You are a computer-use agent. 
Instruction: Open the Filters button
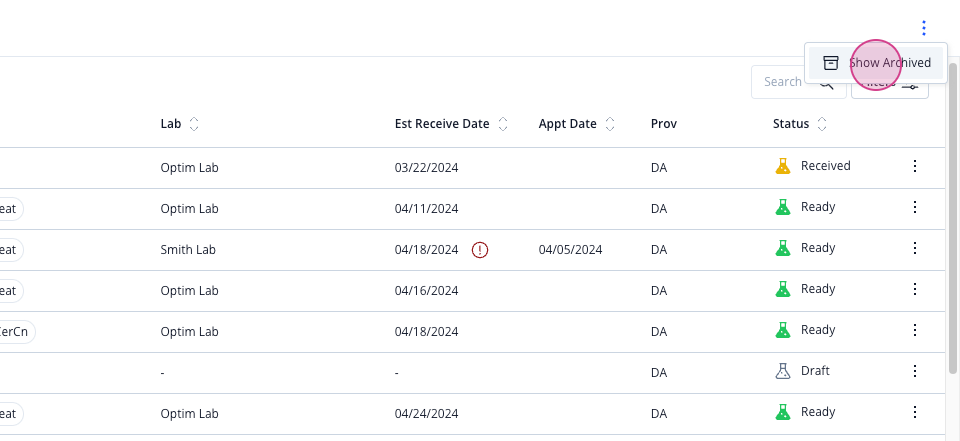(890, 82)
